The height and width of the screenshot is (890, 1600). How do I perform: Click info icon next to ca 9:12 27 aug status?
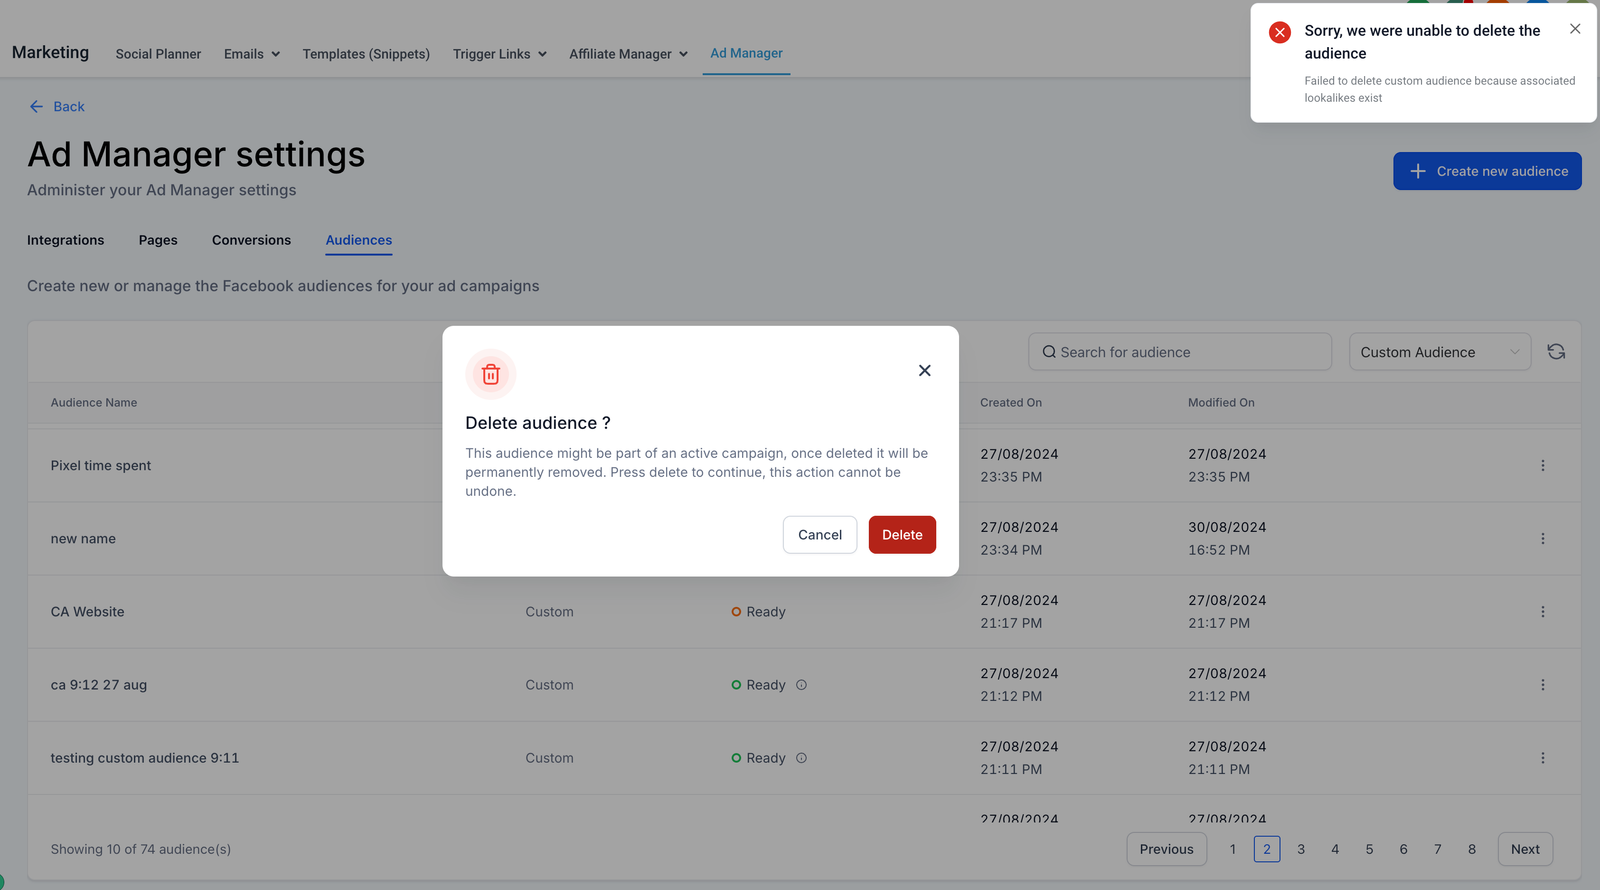pos(801,685)
